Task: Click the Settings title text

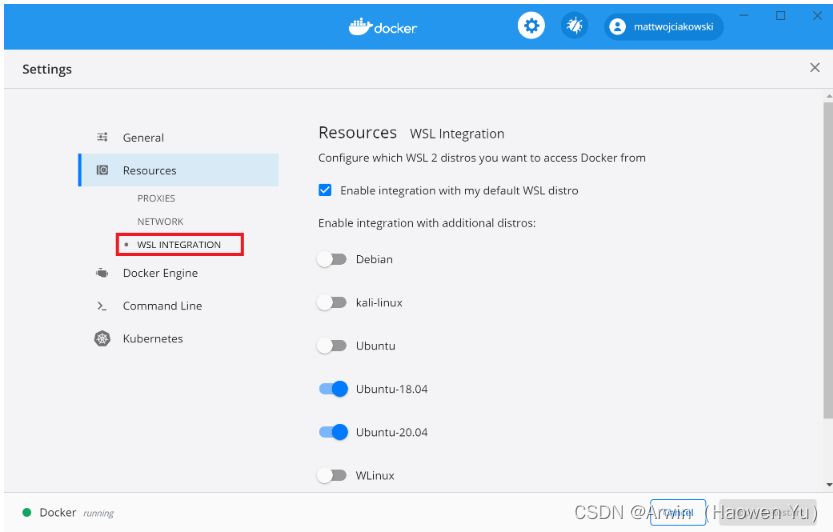Action: [x=47, y=69]
